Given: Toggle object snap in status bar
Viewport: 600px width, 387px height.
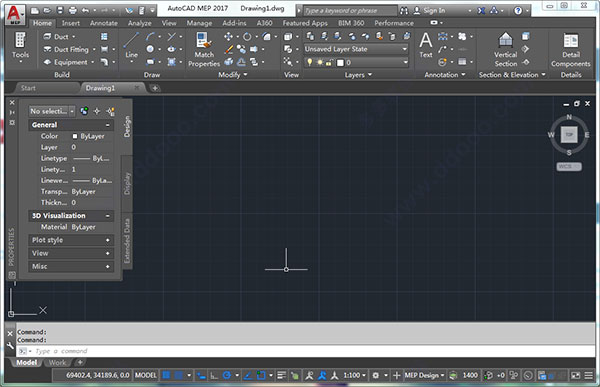Looking at the screenshot, I should coord(261,375).
